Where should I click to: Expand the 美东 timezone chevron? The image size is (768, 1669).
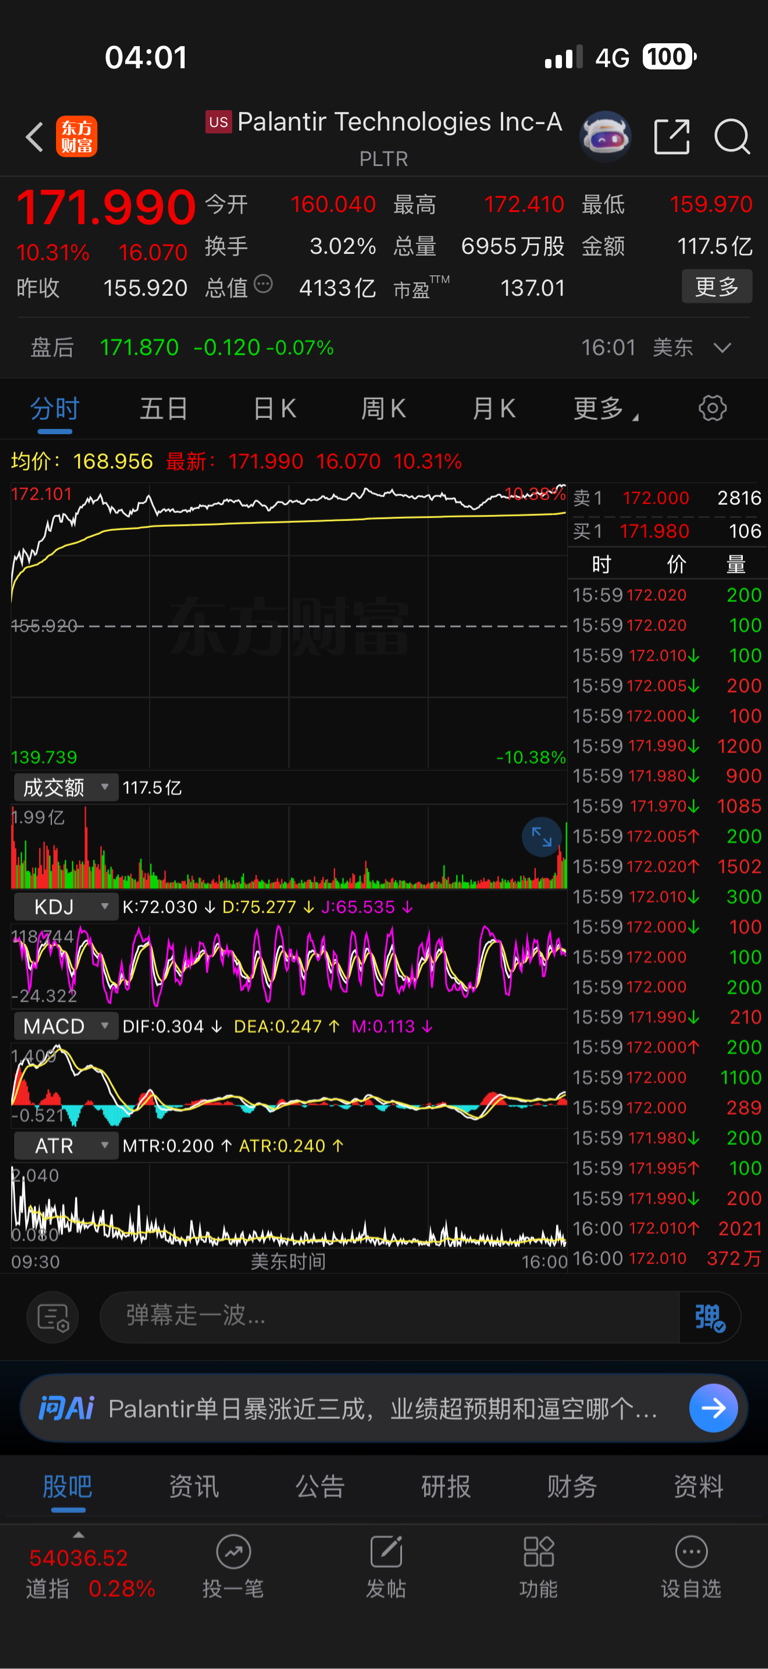coord(722,348)
